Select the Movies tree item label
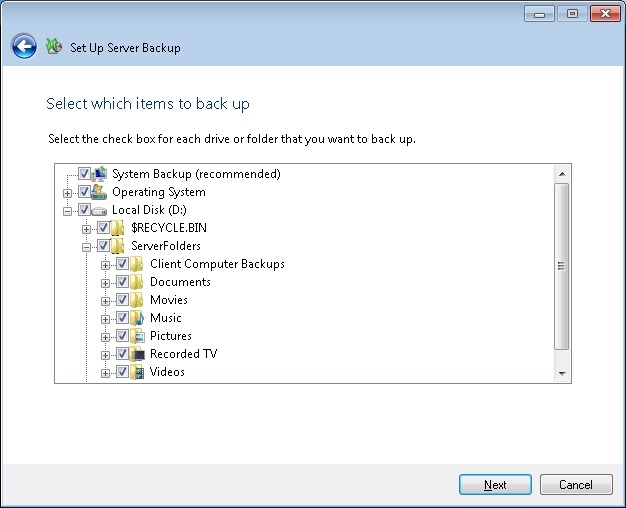Viewport: 626px width, 508px height. (169, 300)
